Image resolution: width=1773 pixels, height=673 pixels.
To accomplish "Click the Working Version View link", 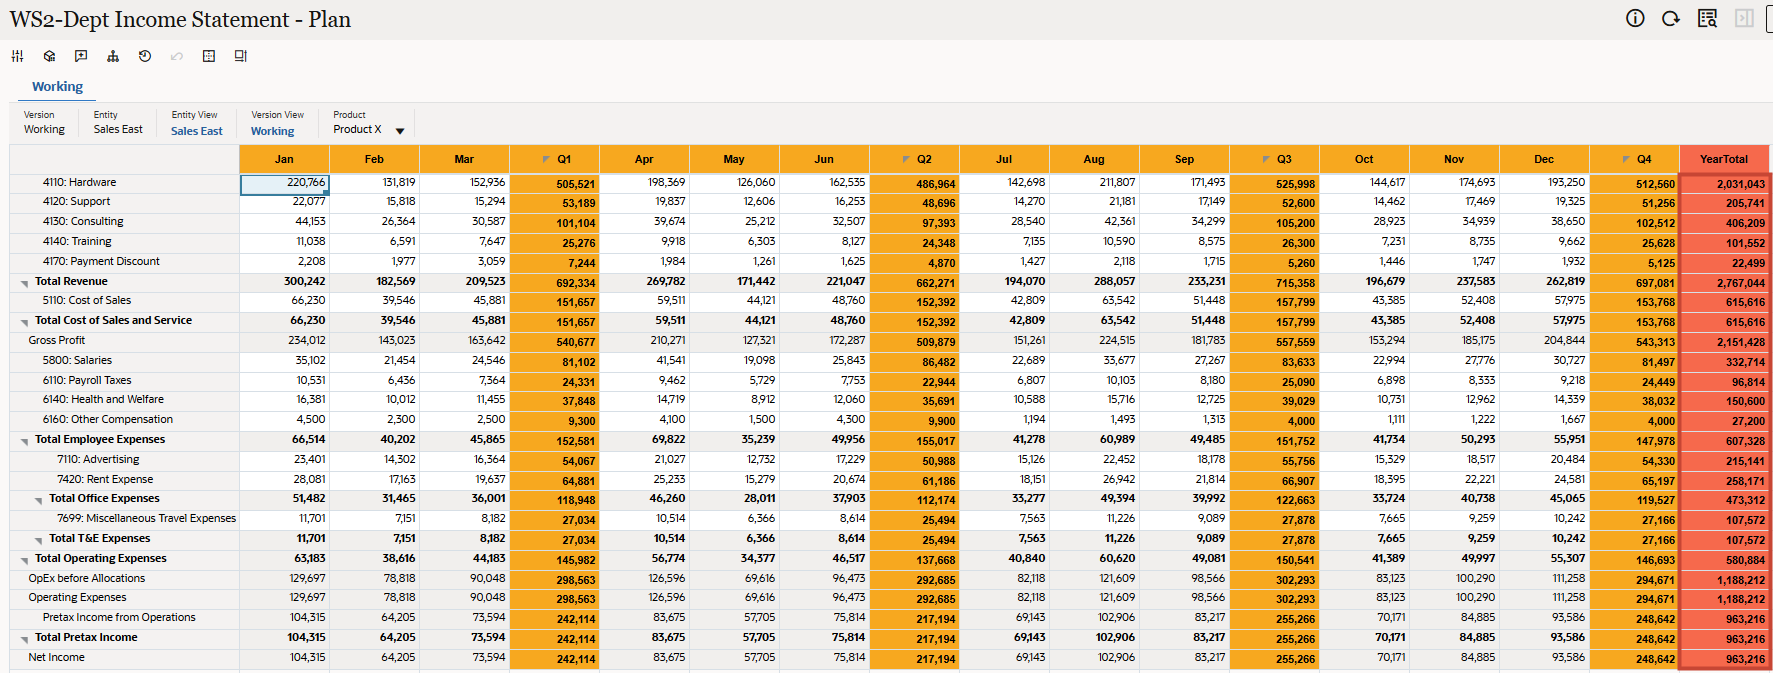I will pyautogui.click(x=272, y=131).
